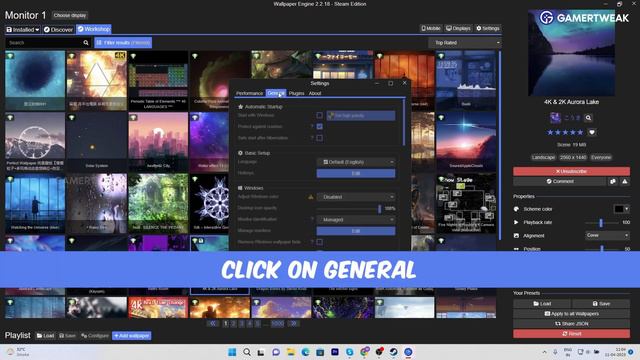Click Comment button
The height and width of the screenshot is (360, 640).
pyautogui.click(x=560, y=181)
